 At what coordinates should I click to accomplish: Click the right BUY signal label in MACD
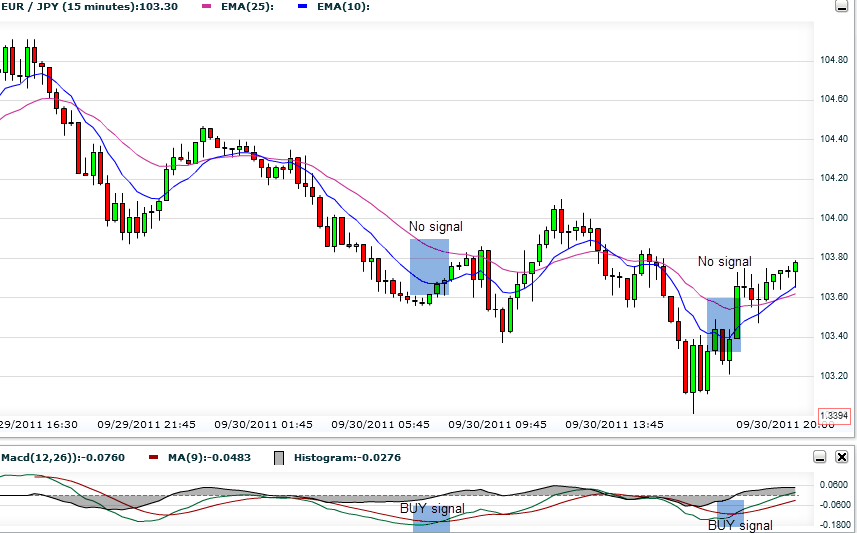[740, 525]
